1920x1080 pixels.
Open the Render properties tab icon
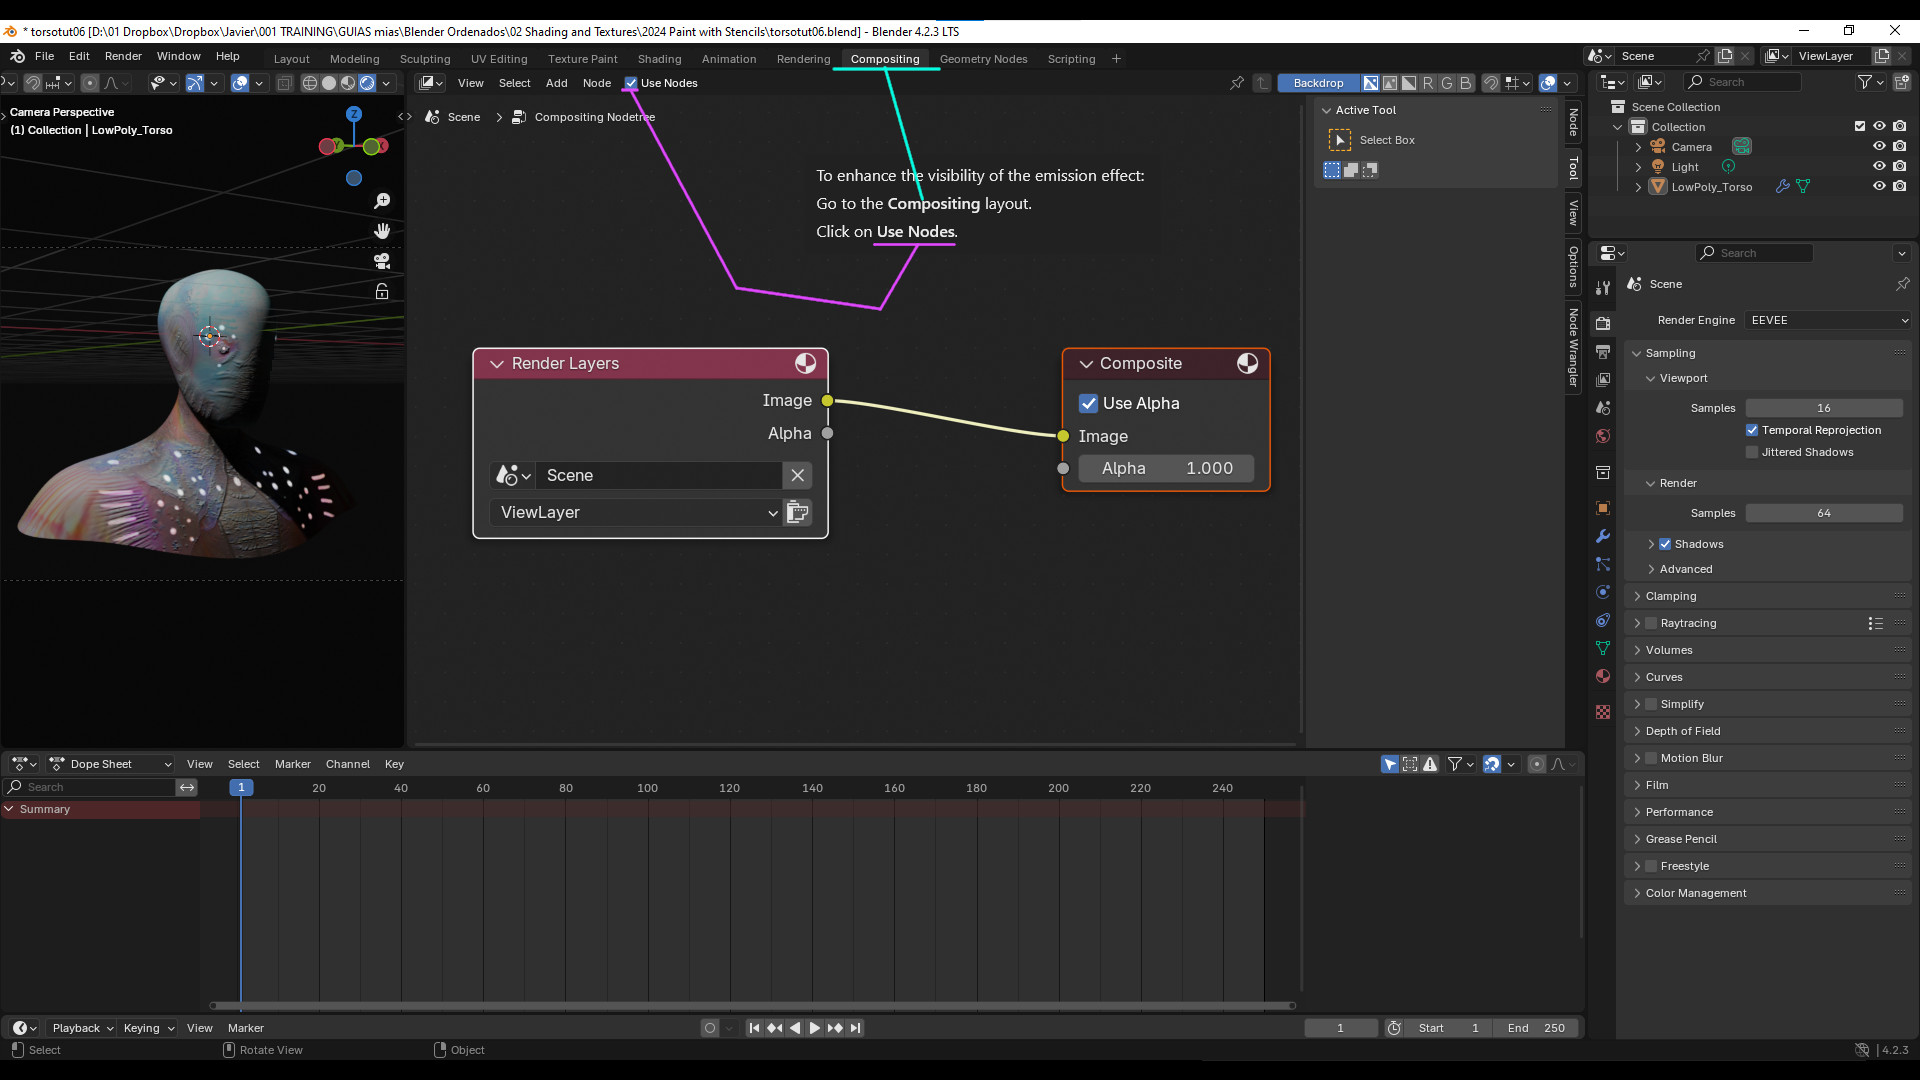tap(1603, 323)
